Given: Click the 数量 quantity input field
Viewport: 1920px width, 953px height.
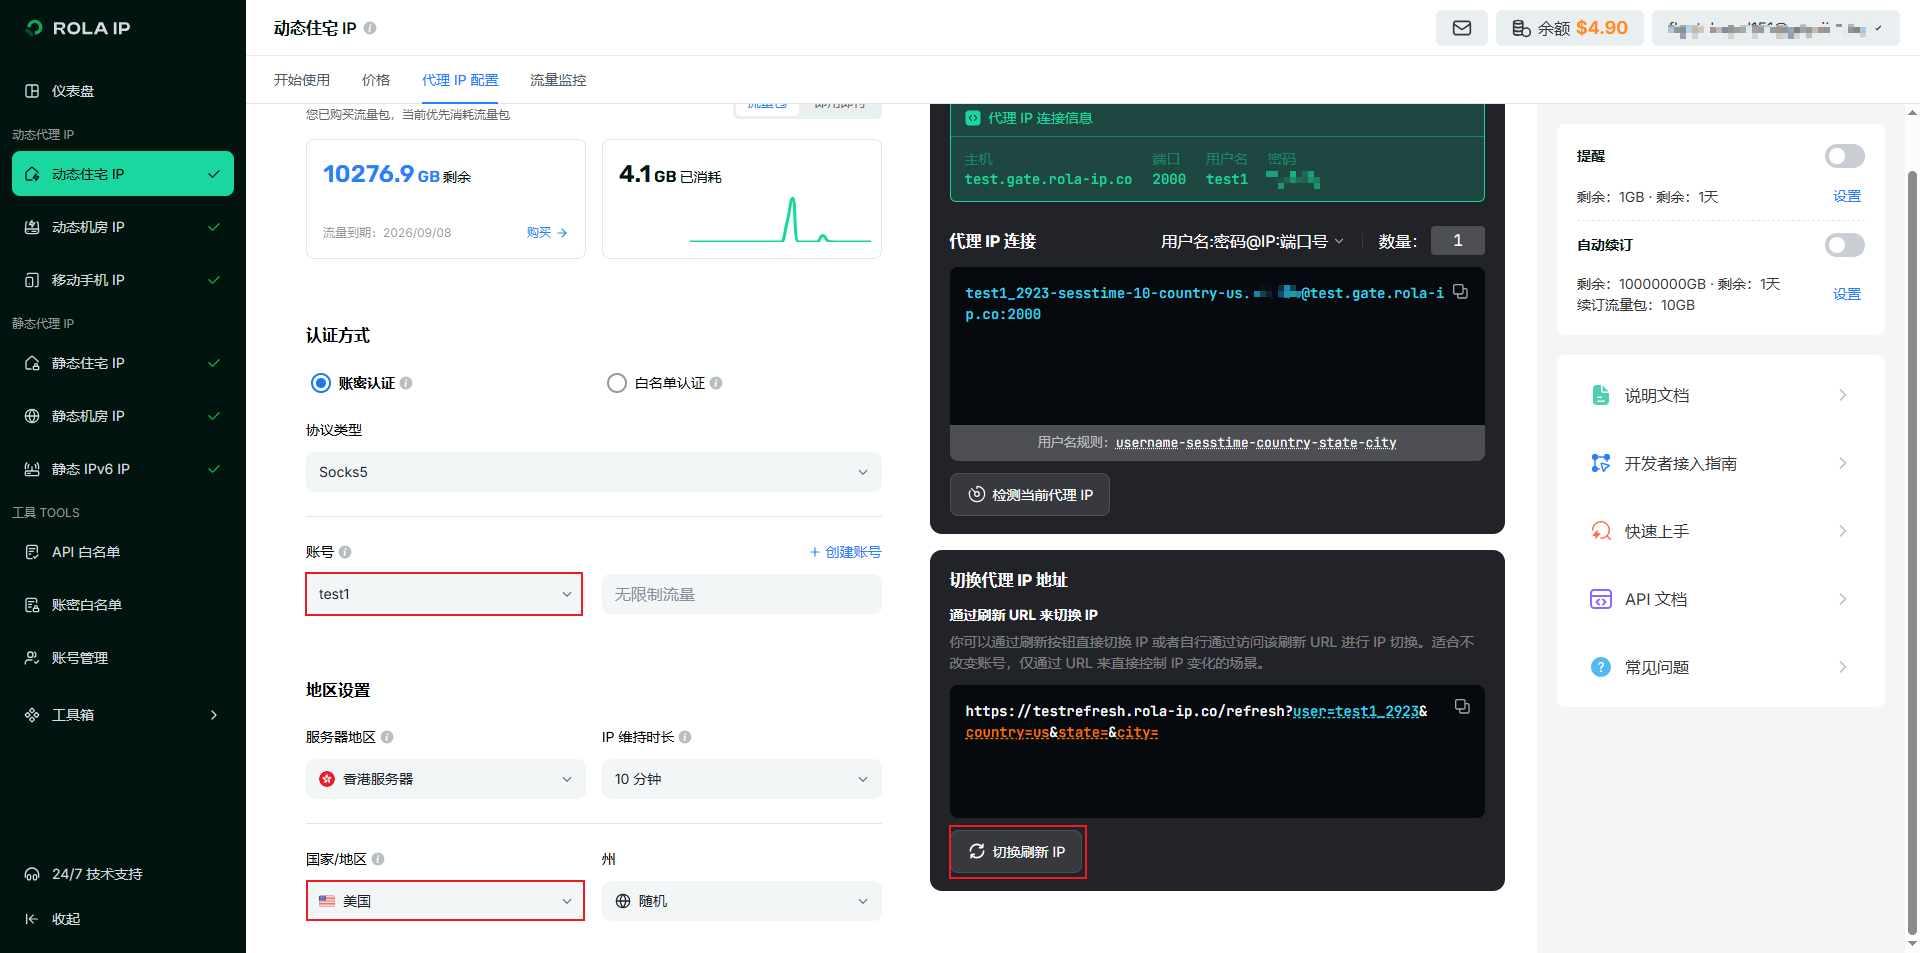Looking at the screenshot, I should (x=1457, y=241).
